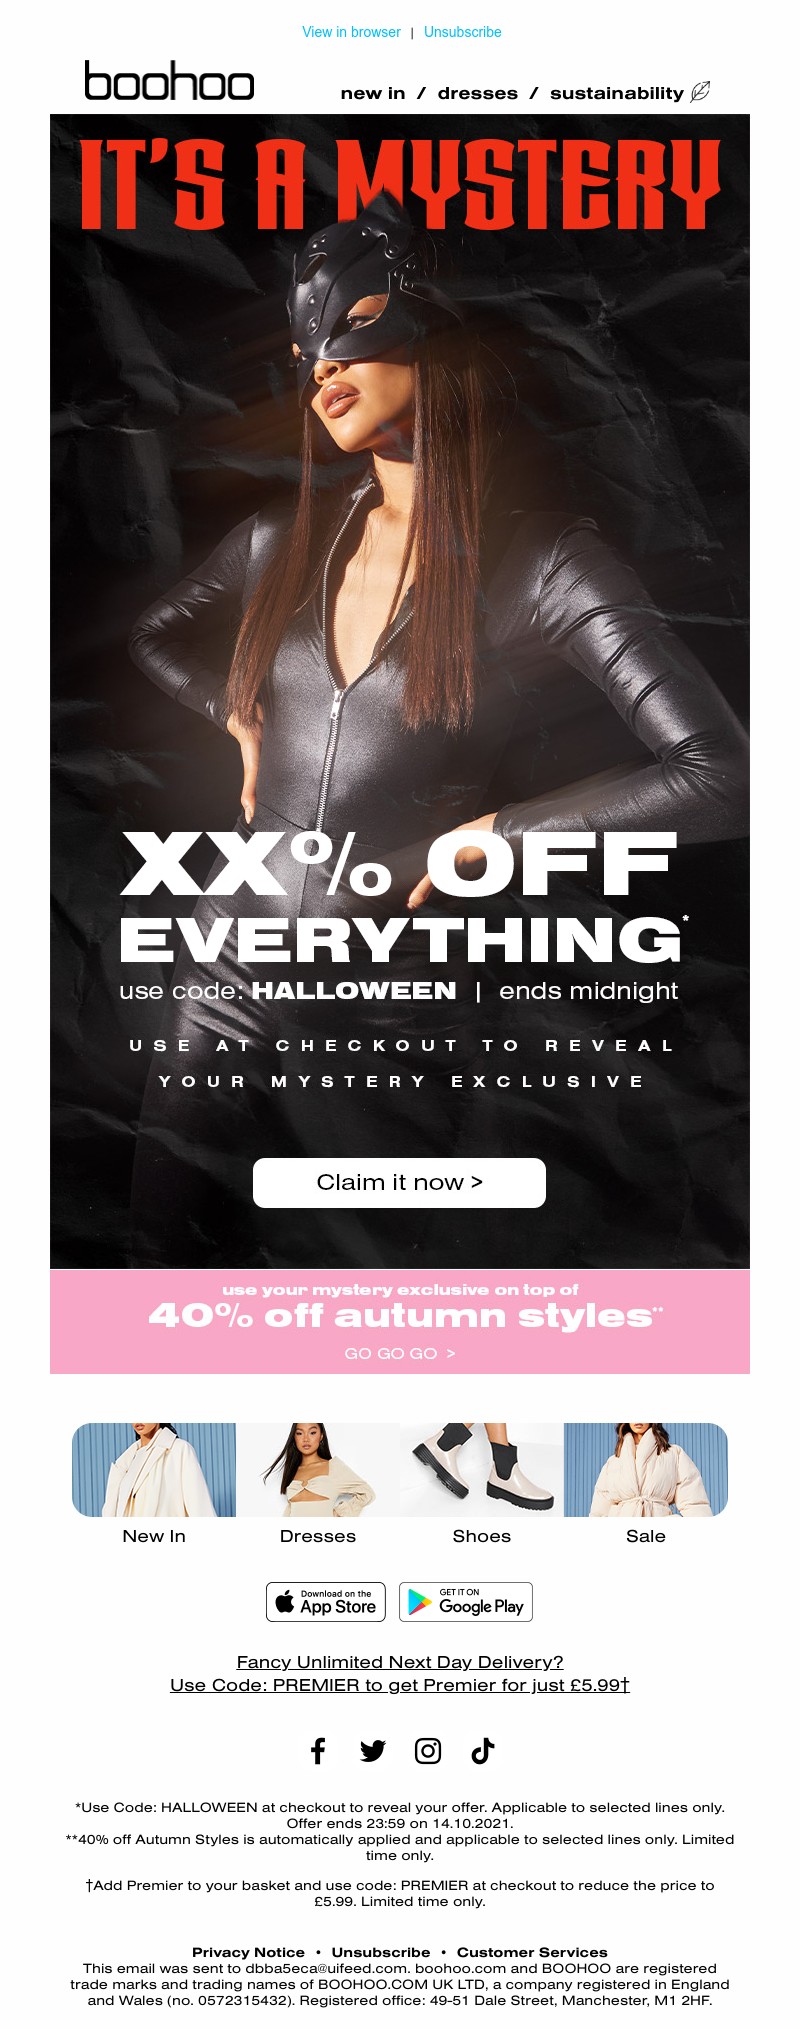Screen dimensions: 800x2029
Task: Get the app on Google Play
Action: [x=466, y=1602]
